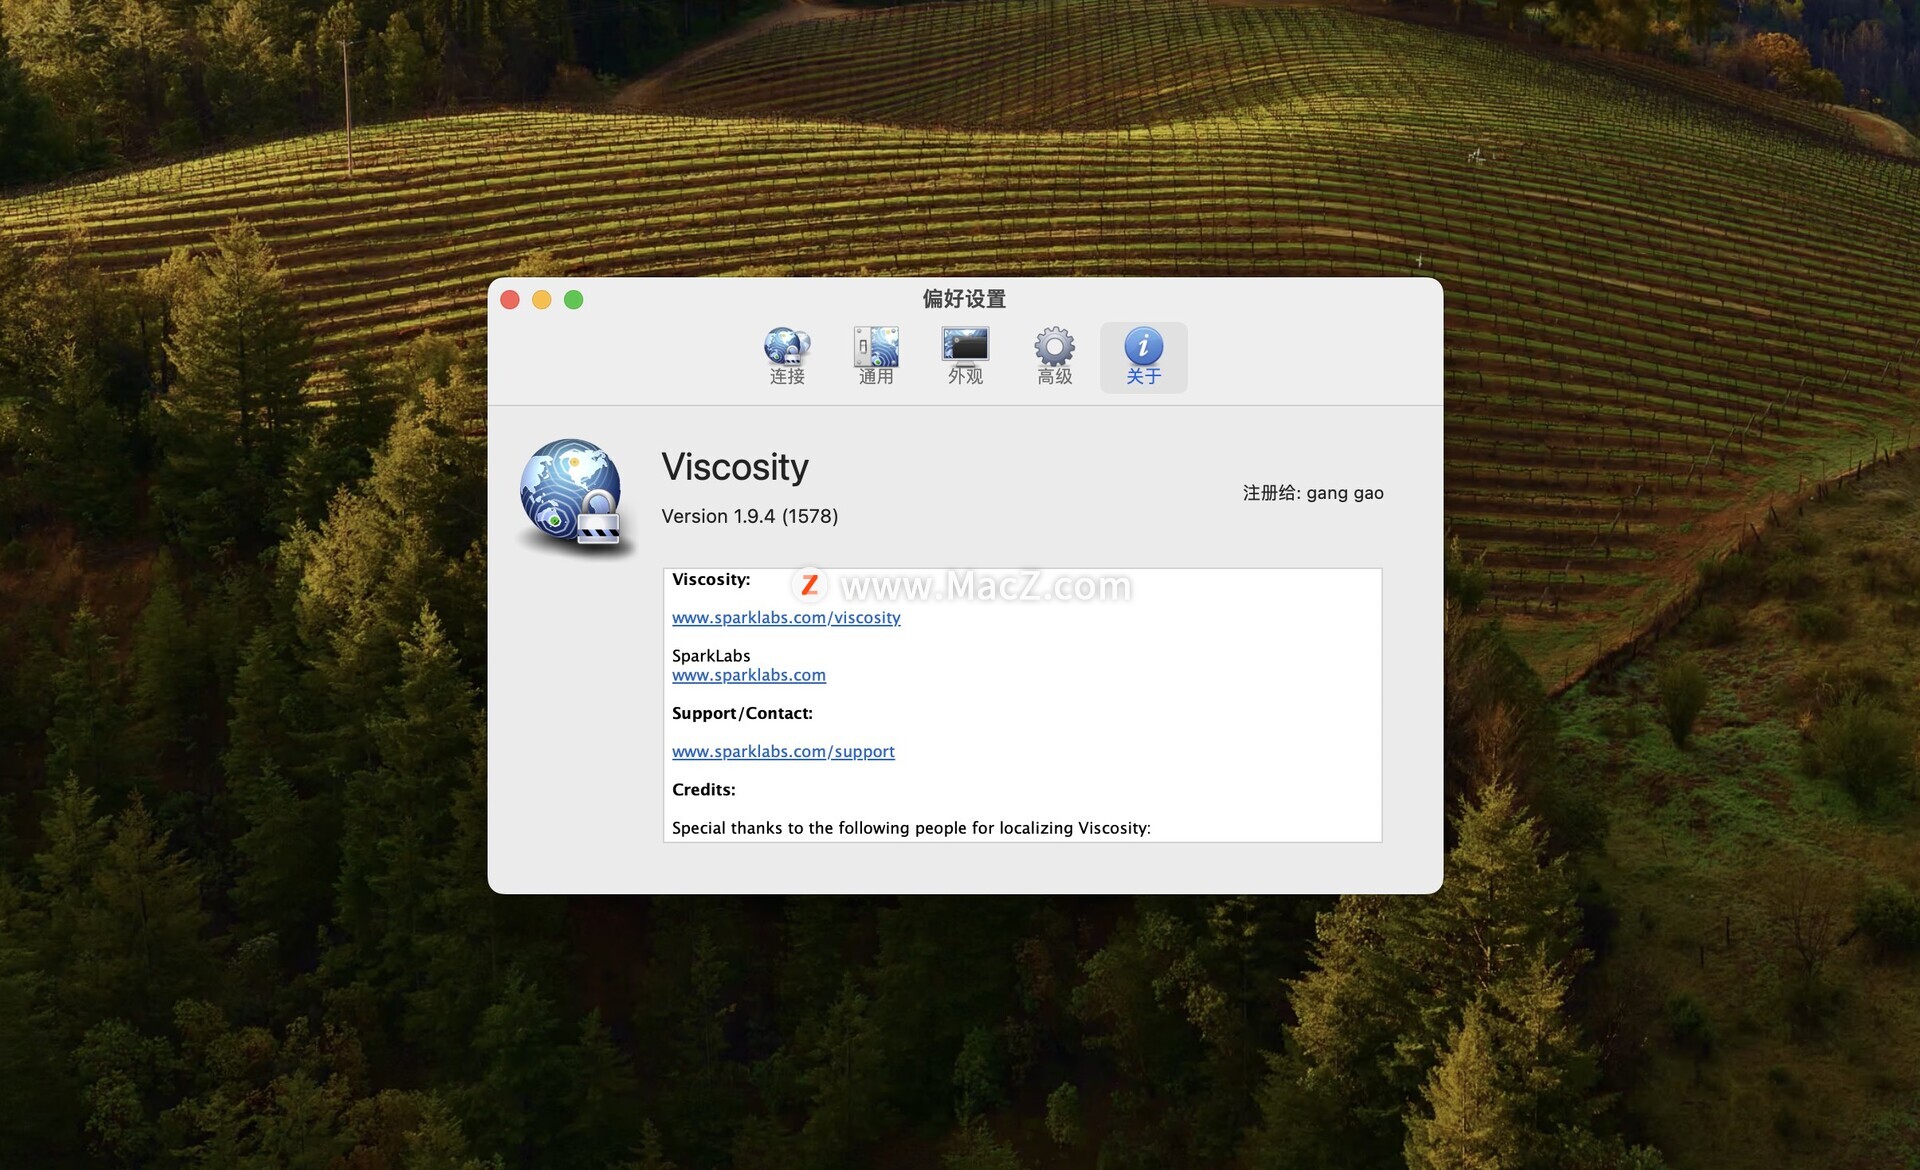
Task: Open the 高级 (Advanced) gear tab
Action: coord(1054,357)
